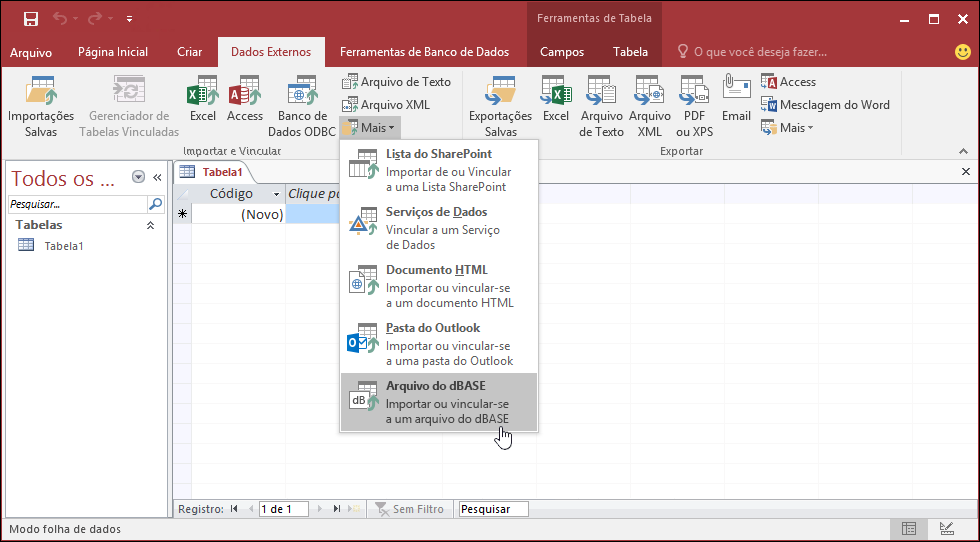980x542 pixels.
Task: Select Lista do SharePoint menu entry
Action: 439,170
